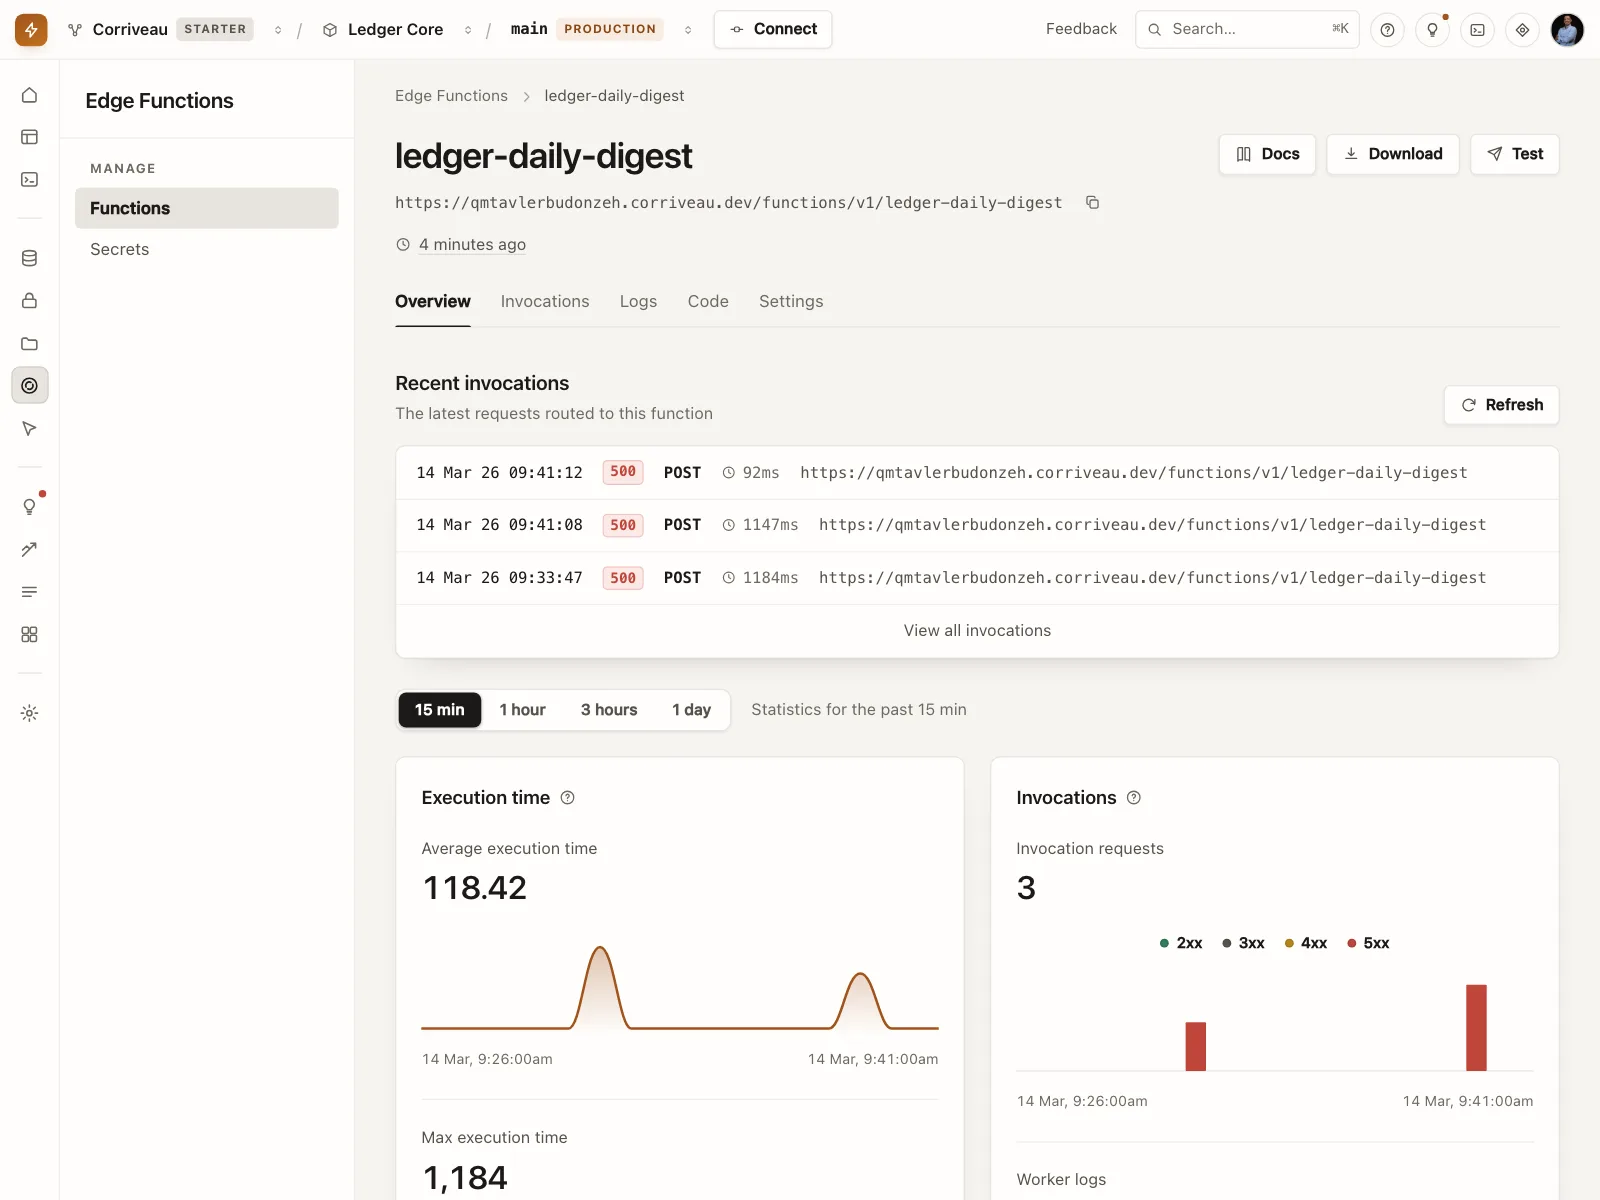Click the PRODUCTION branch badge
This screenshot has height=1200, width=1600.
[x=610, y=30]
